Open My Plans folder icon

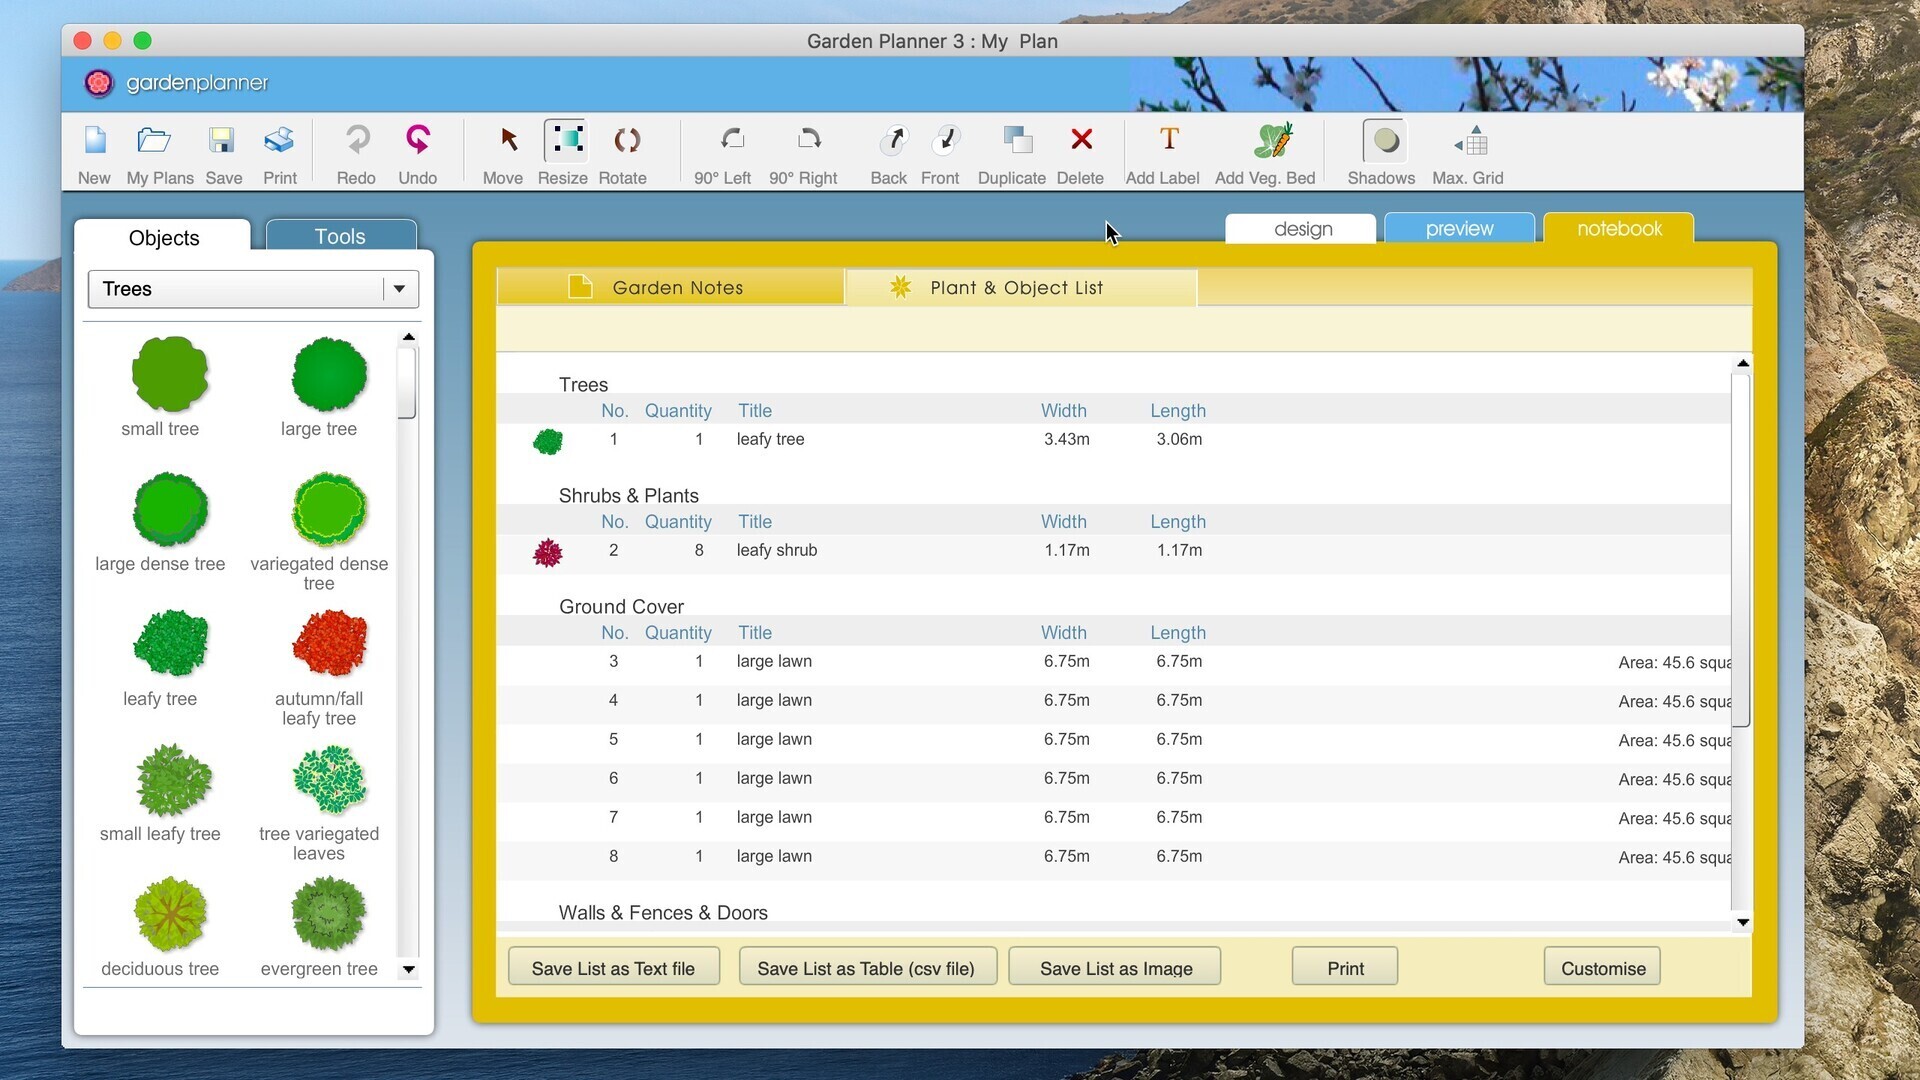[x=154, y=141]
